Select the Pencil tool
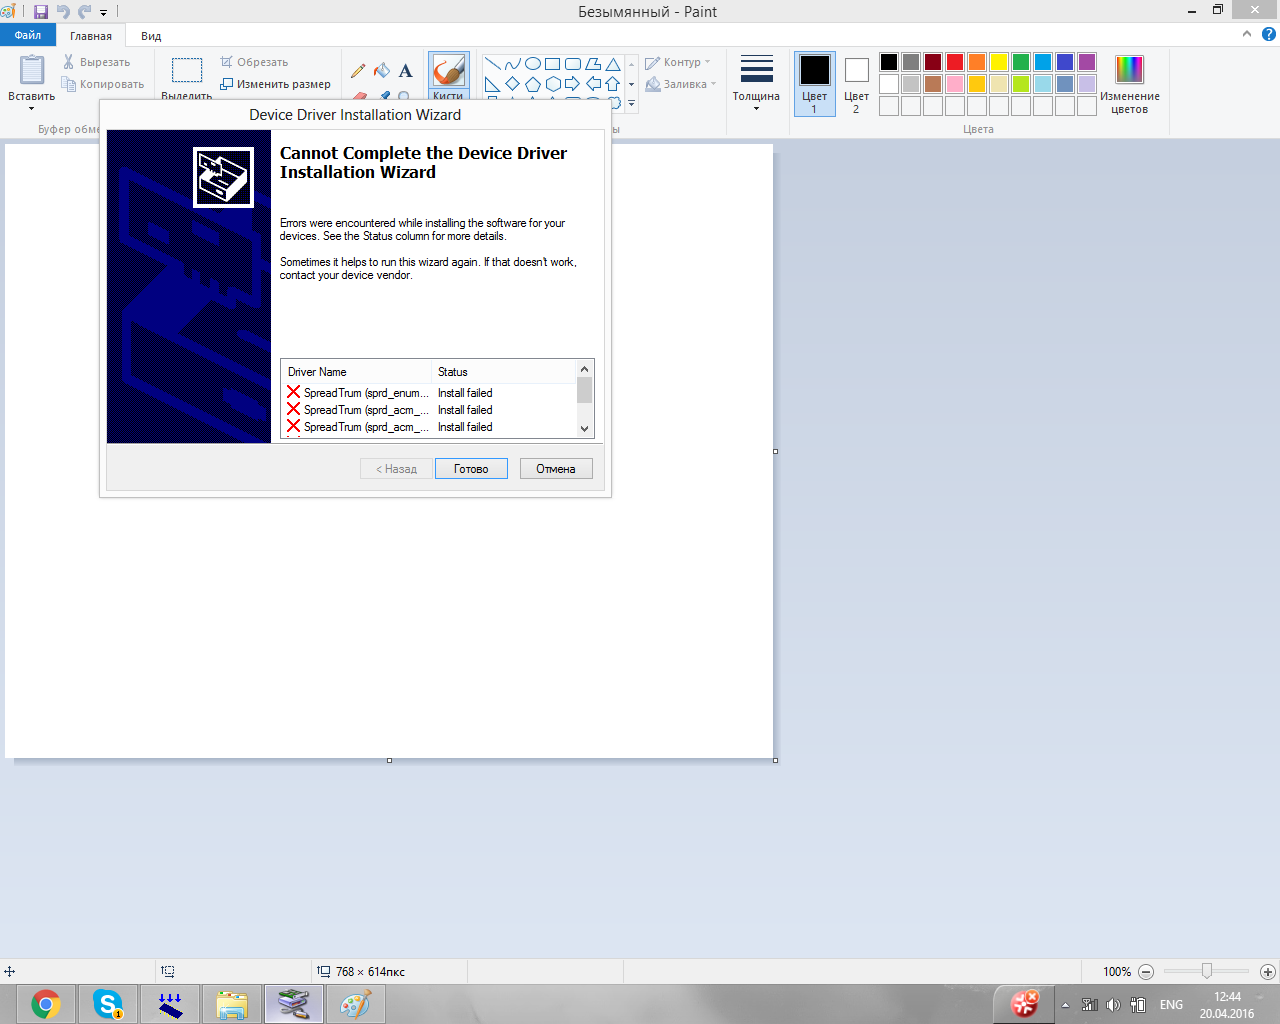The width and height of the screenshot is (1280, 1024). point(358,71)
